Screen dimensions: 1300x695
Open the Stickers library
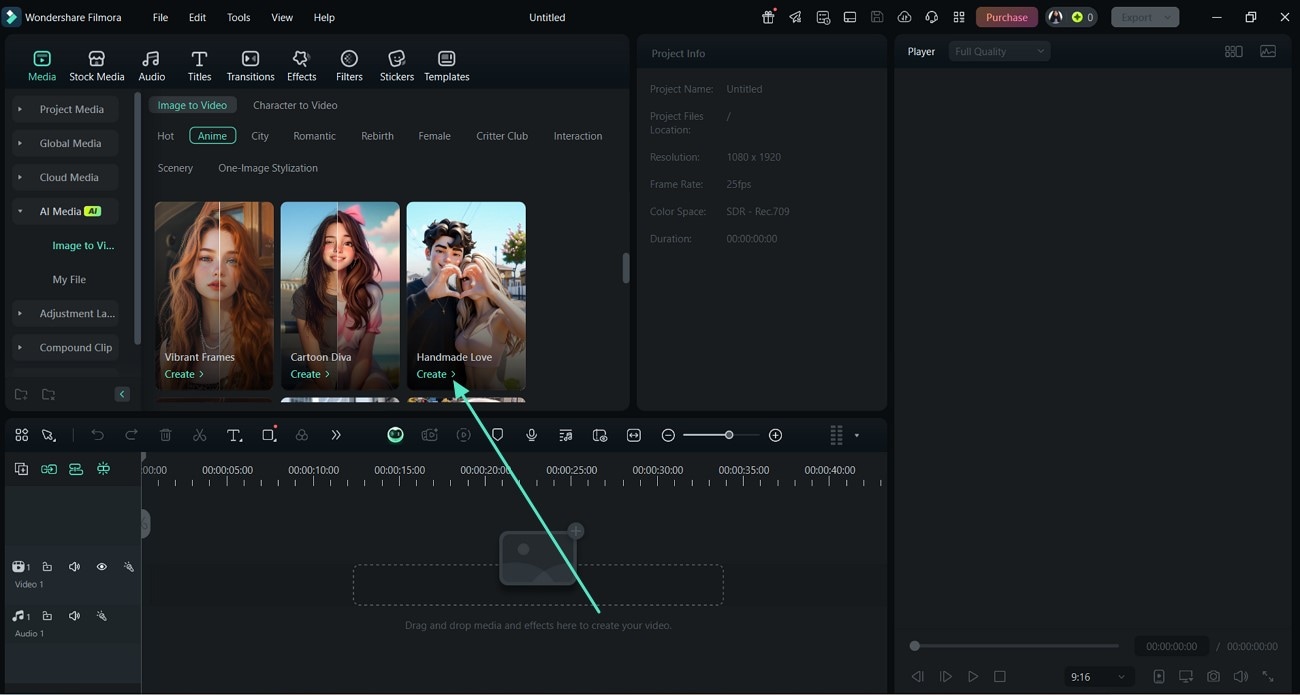click(x=396, y=66)
